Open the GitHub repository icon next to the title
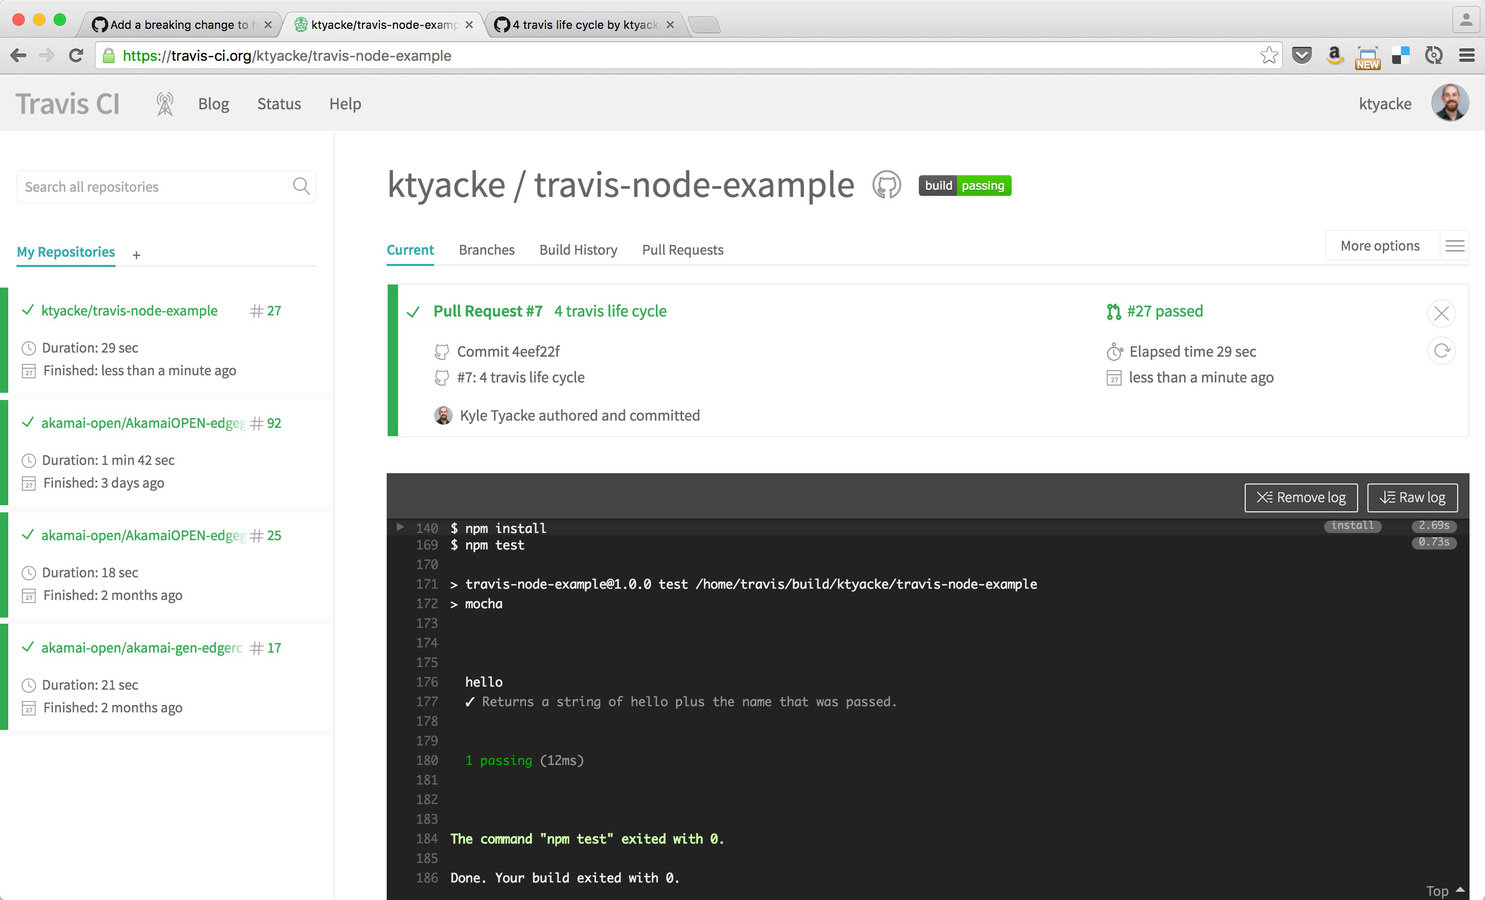The image size is (1485, 900). 887,185
